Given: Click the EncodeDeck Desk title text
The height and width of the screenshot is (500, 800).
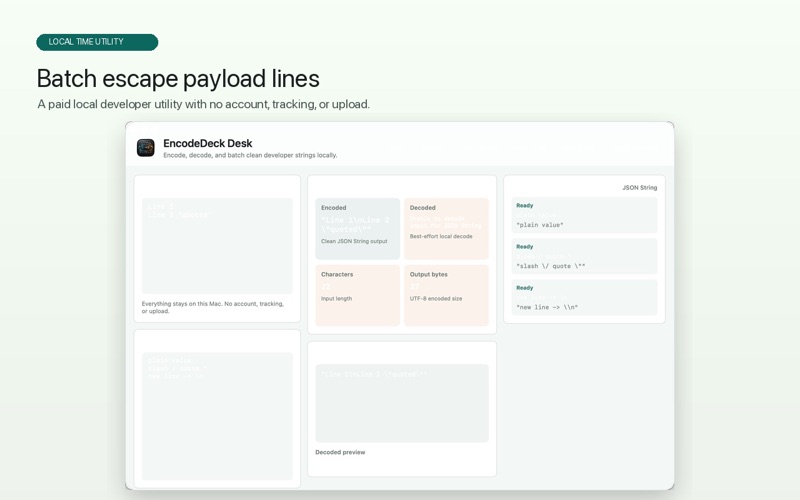Looking at the screenshot, I should [x=208, y=143].
